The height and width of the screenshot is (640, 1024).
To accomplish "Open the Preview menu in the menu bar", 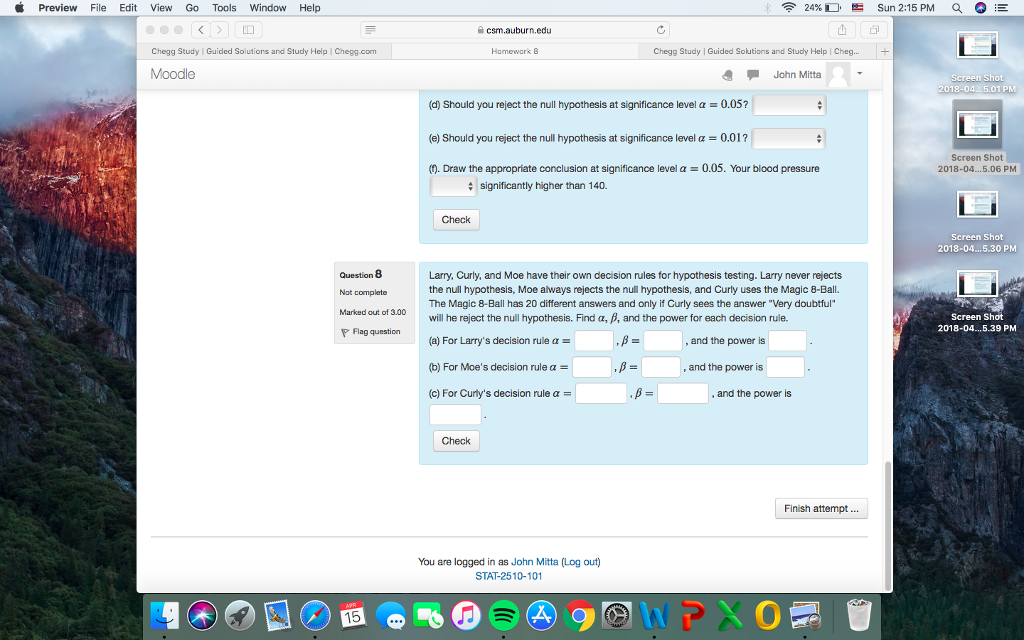I will pyautogui.click(x=57, y=7).
